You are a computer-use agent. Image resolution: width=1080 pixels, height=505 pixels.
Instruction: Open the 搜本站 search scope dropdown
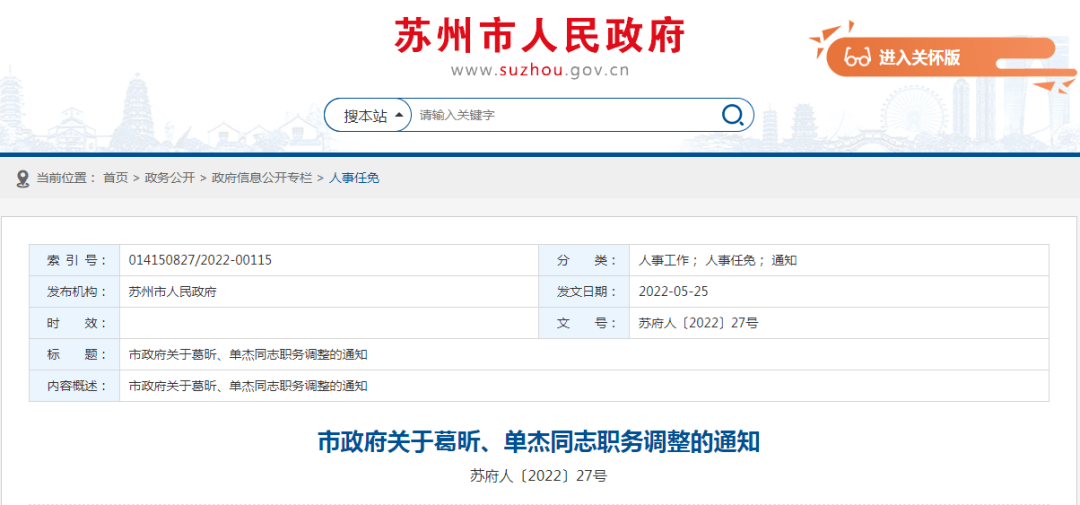368,116
